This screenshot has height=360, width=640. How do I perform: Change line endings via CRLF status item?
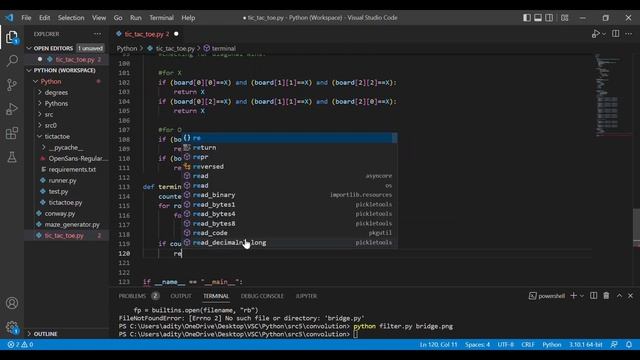[x=528, y=345]
